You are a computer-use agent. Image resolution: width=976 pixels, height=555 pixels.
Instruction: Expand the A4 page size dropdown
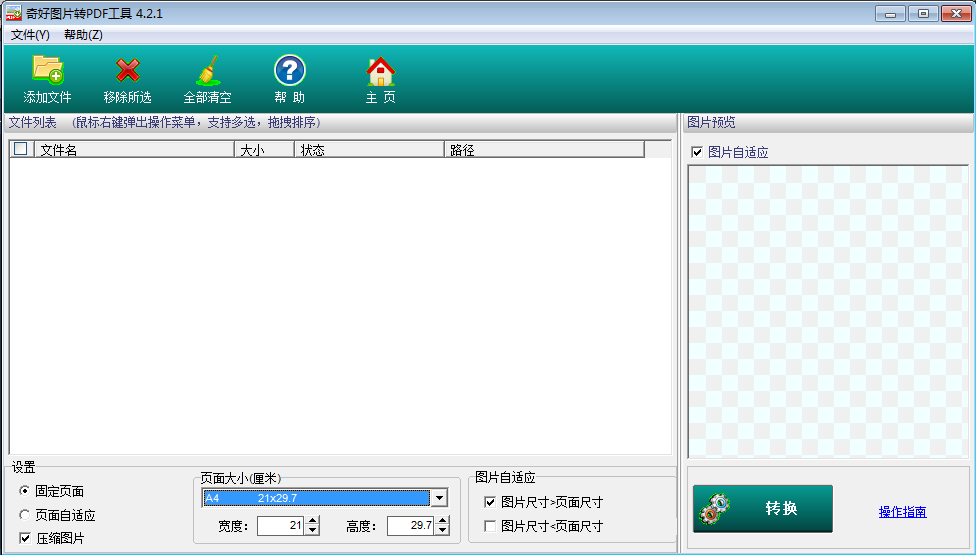pos(439,498)
